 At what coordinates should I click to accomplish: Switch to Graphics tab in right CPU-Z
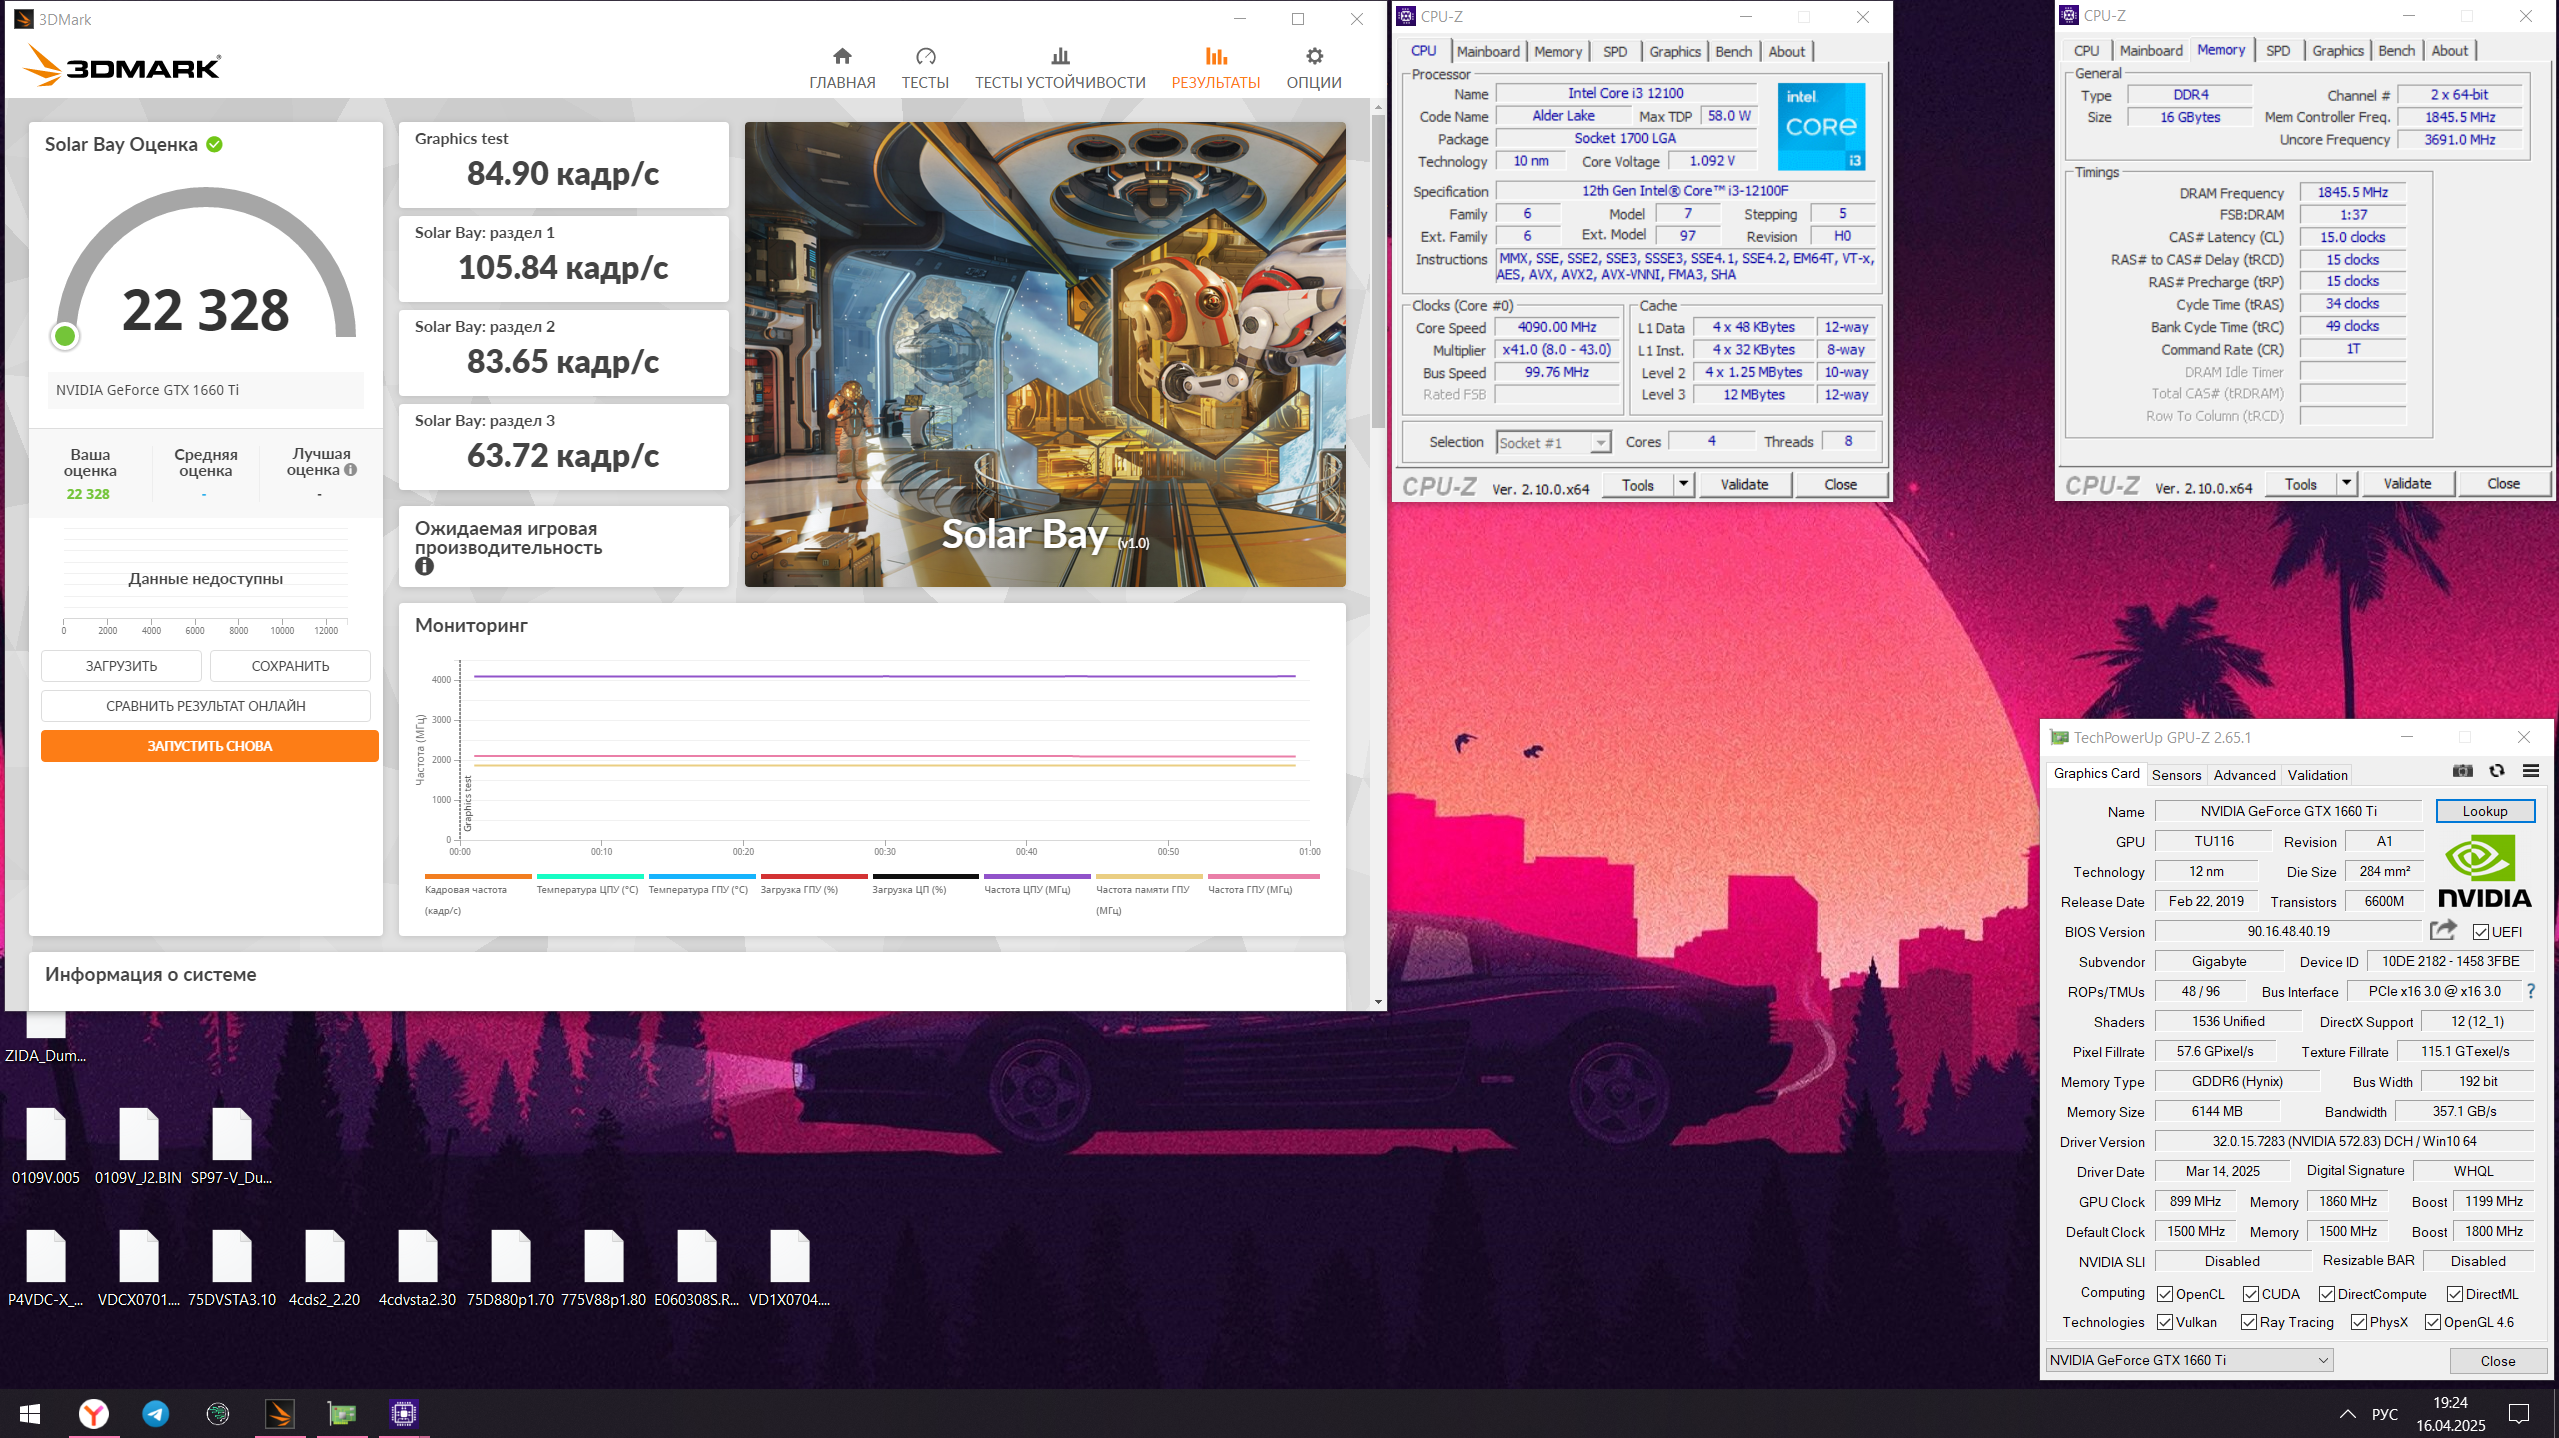pos(2337,51)
